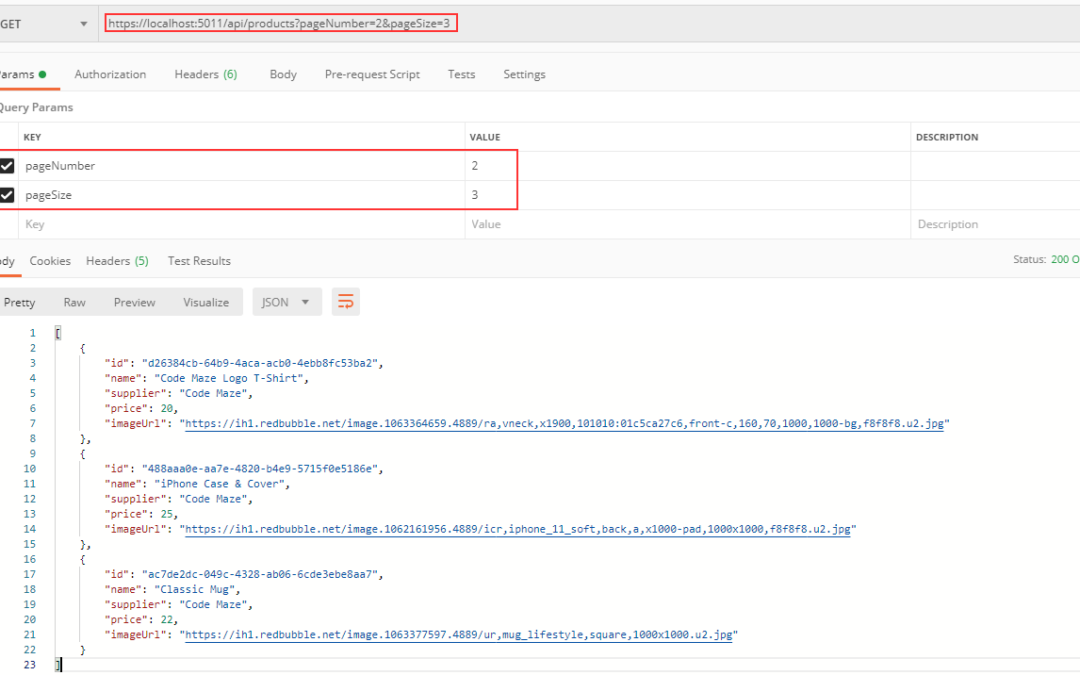Open the Classic Mug image URL link
The width and height of the screenshot is (1080, 675).
click(458, 635)
